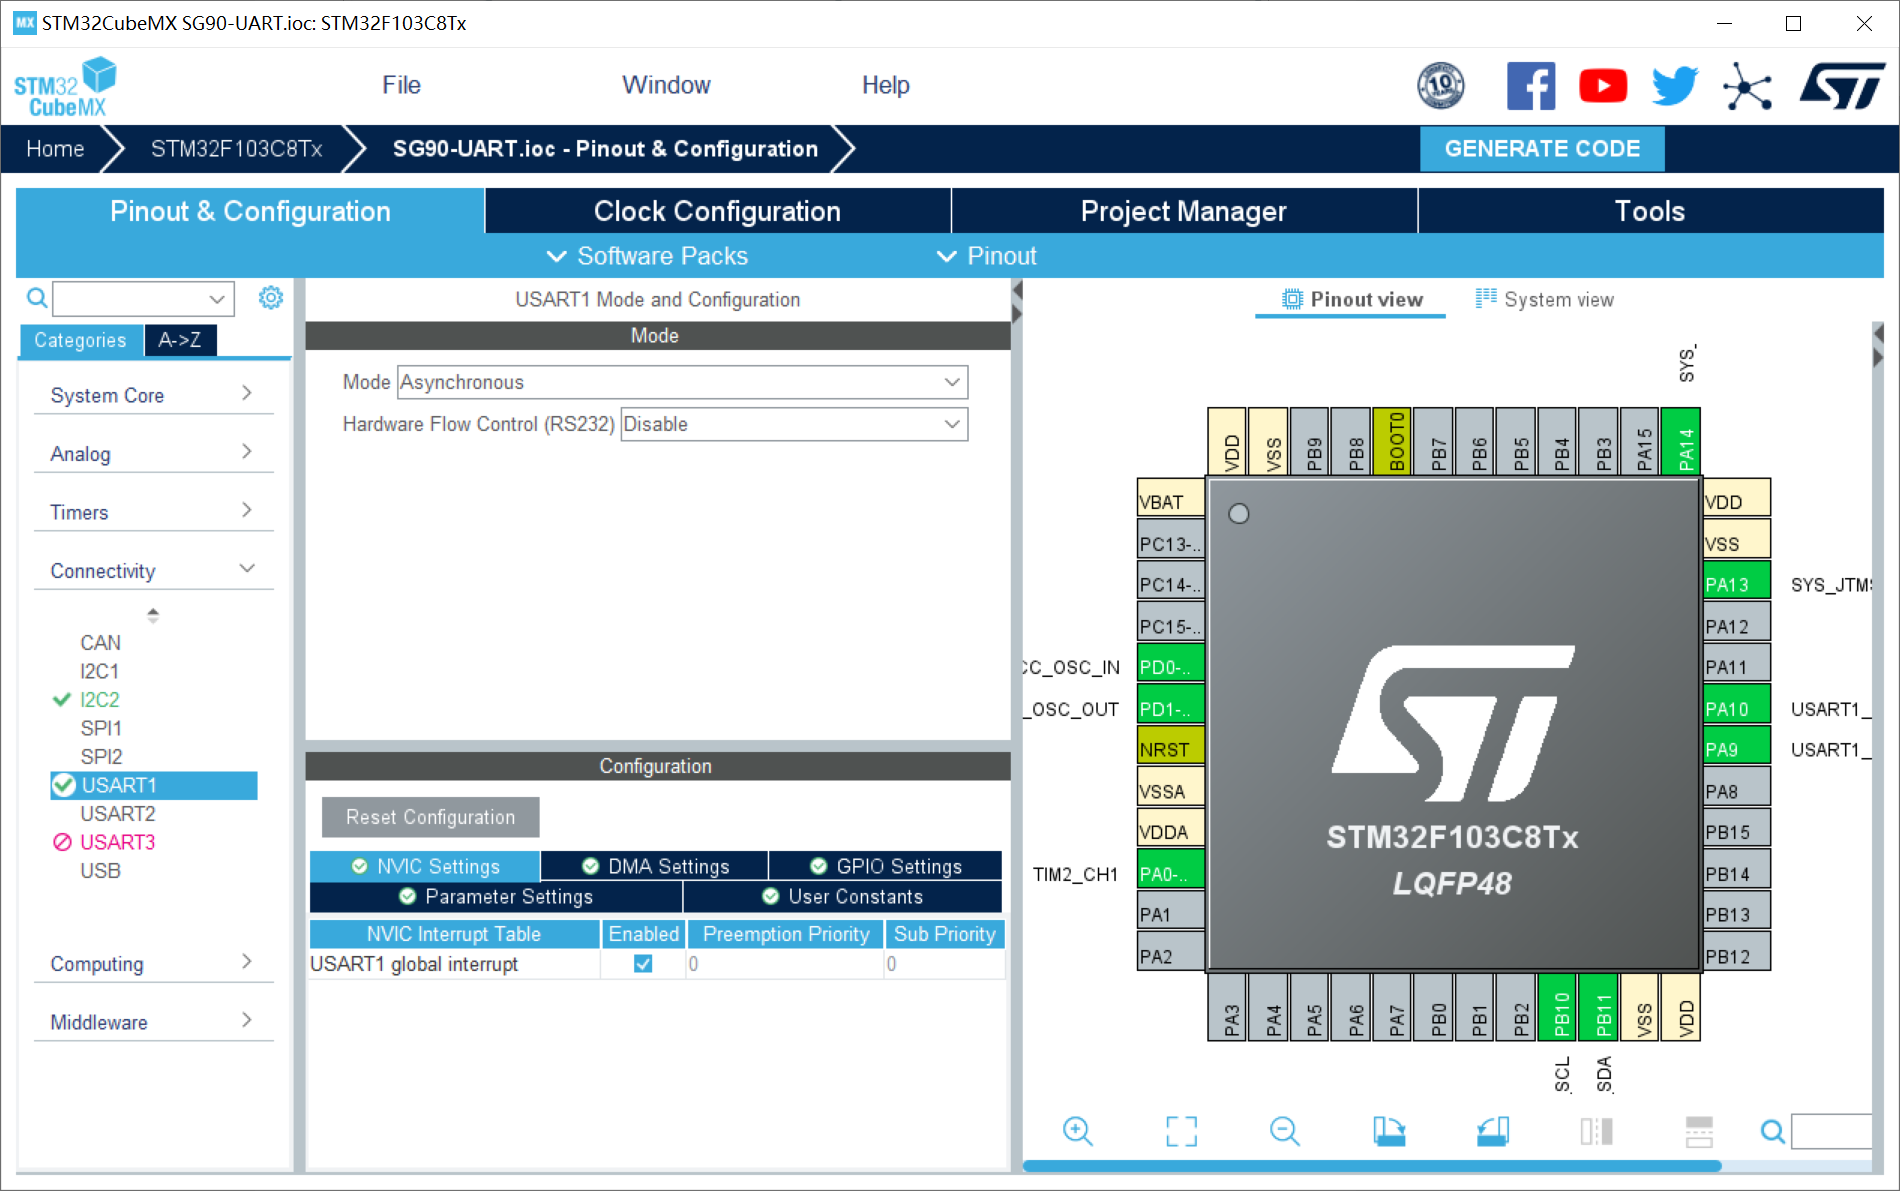Viewport: 1900px width, 1191px height.
Task: Click the pin search magnifier icon
Action: click(x=1772, y=1131)
